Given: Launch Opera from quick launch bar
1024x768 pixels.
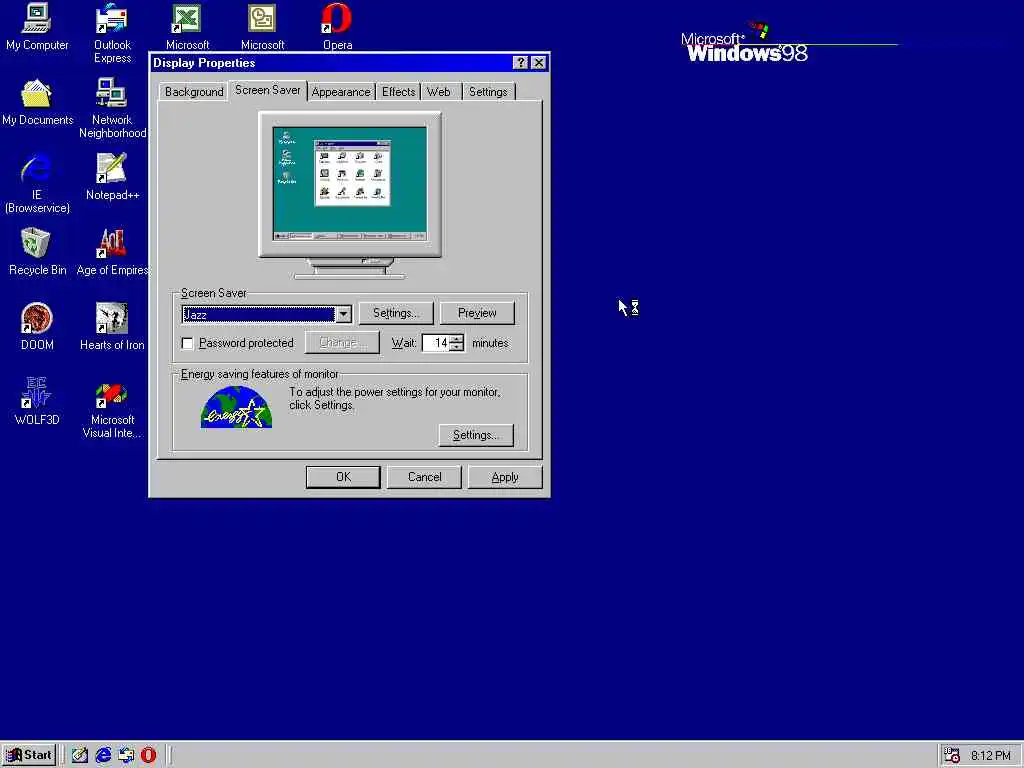Looking at the screenshot, I should click(x=149, y=755).
